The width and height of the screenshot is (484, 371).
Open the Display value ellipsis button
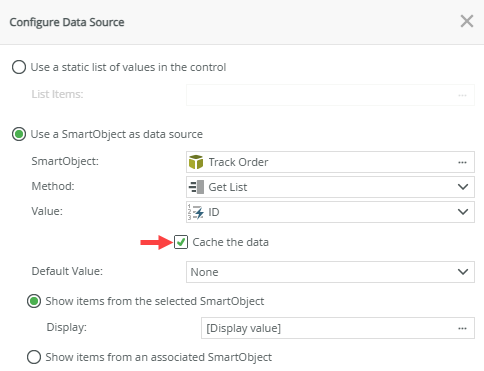462,328
